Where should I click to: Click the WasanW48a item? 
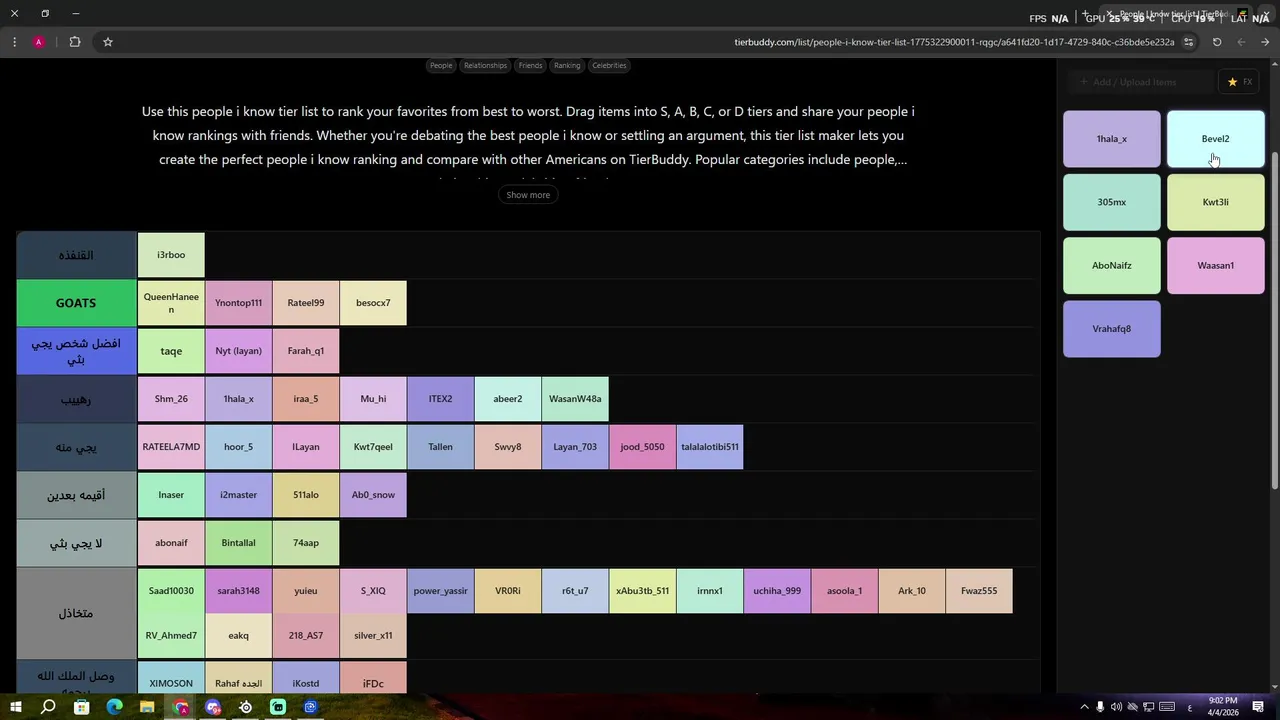(575, 399)
